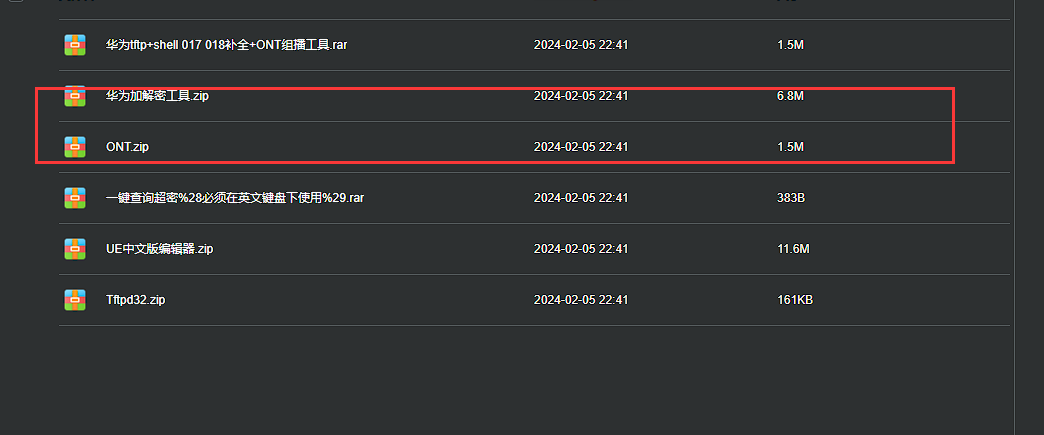Click the 383B file size entry
This screenshot has width=1044, height=435.
792,198
